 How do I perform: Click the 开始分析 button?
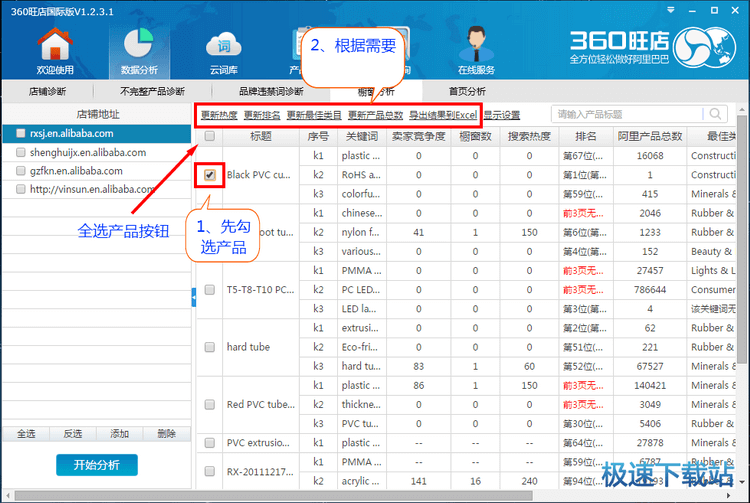(97, 465)
